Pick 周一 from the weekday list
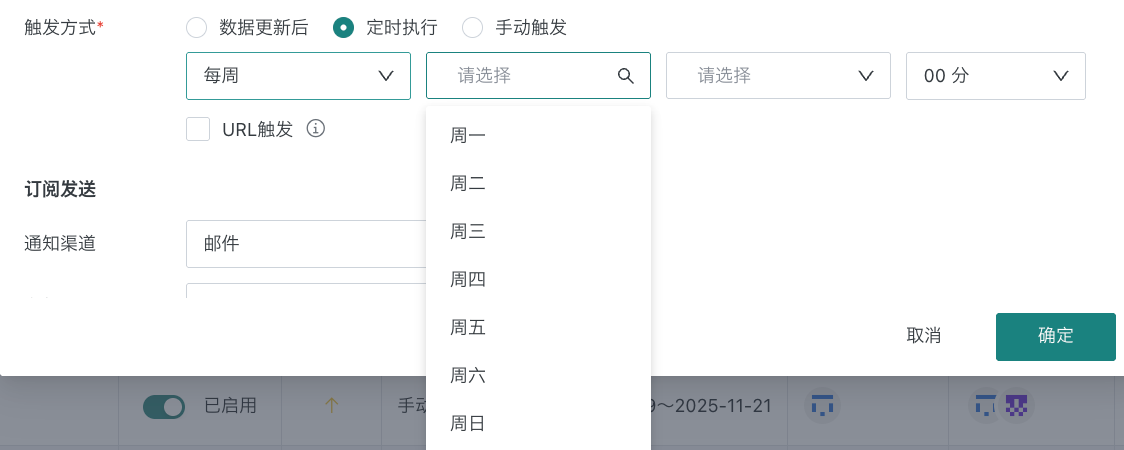The height and width of the screenshot is (450, 1124). (x=538, y=135)
